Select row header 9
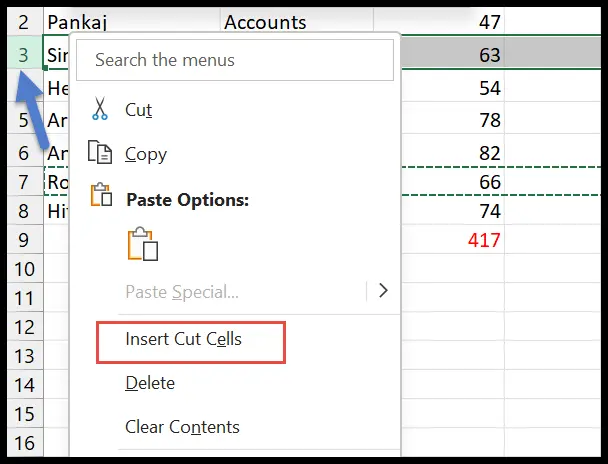This screenshot has width=608, height=464. (x=24, y=240)
